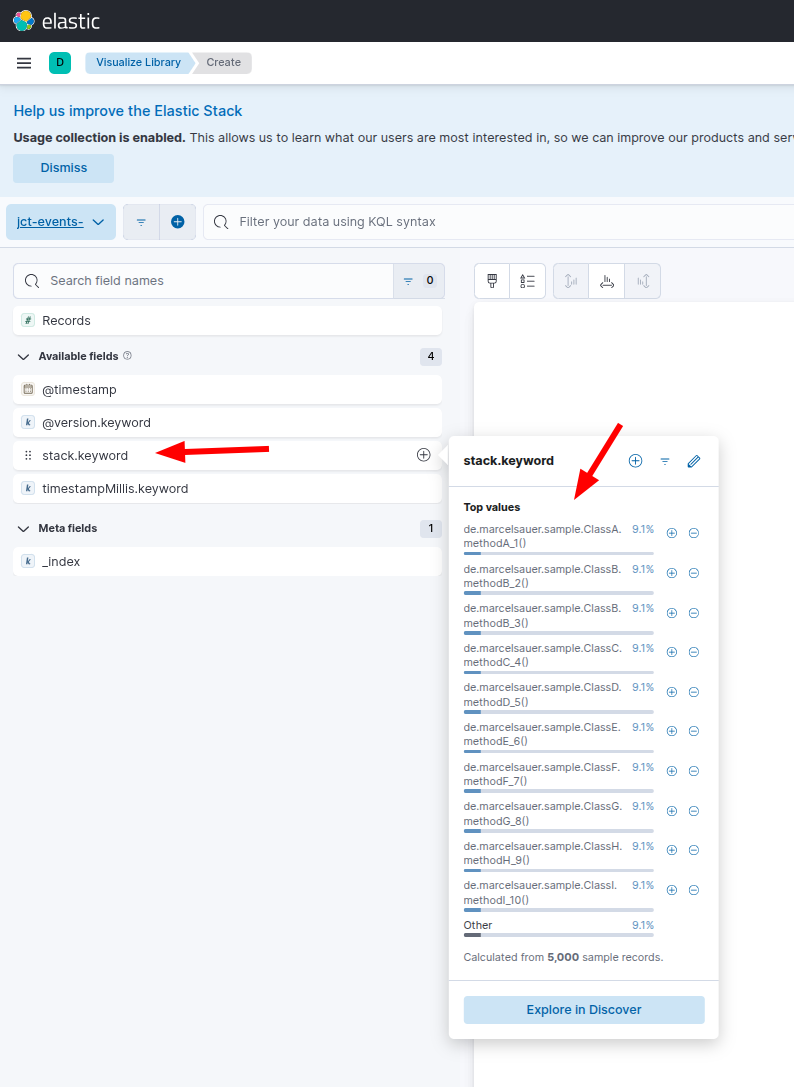The width and height of the screenshot is (794, 1087).
Task: Click the ClassA.methodA_1() value text
Action: (542, 536)
